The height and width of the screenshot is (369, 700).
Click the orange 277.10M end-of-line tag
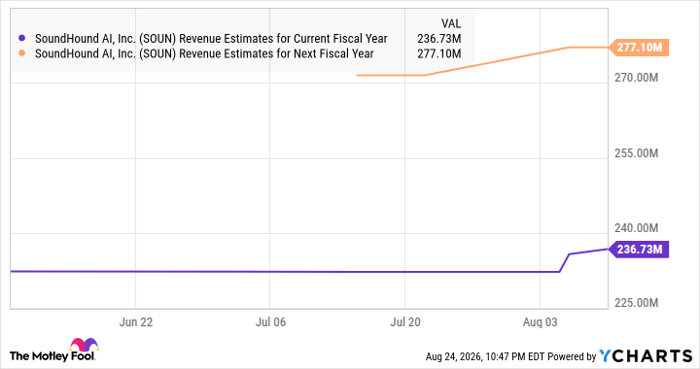click(x=639, y=47)
